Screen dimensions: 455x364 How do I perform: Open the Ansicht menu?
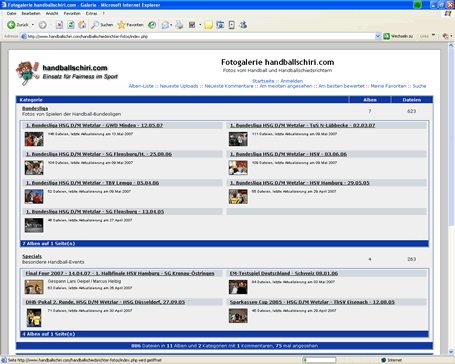pos(52,13)
